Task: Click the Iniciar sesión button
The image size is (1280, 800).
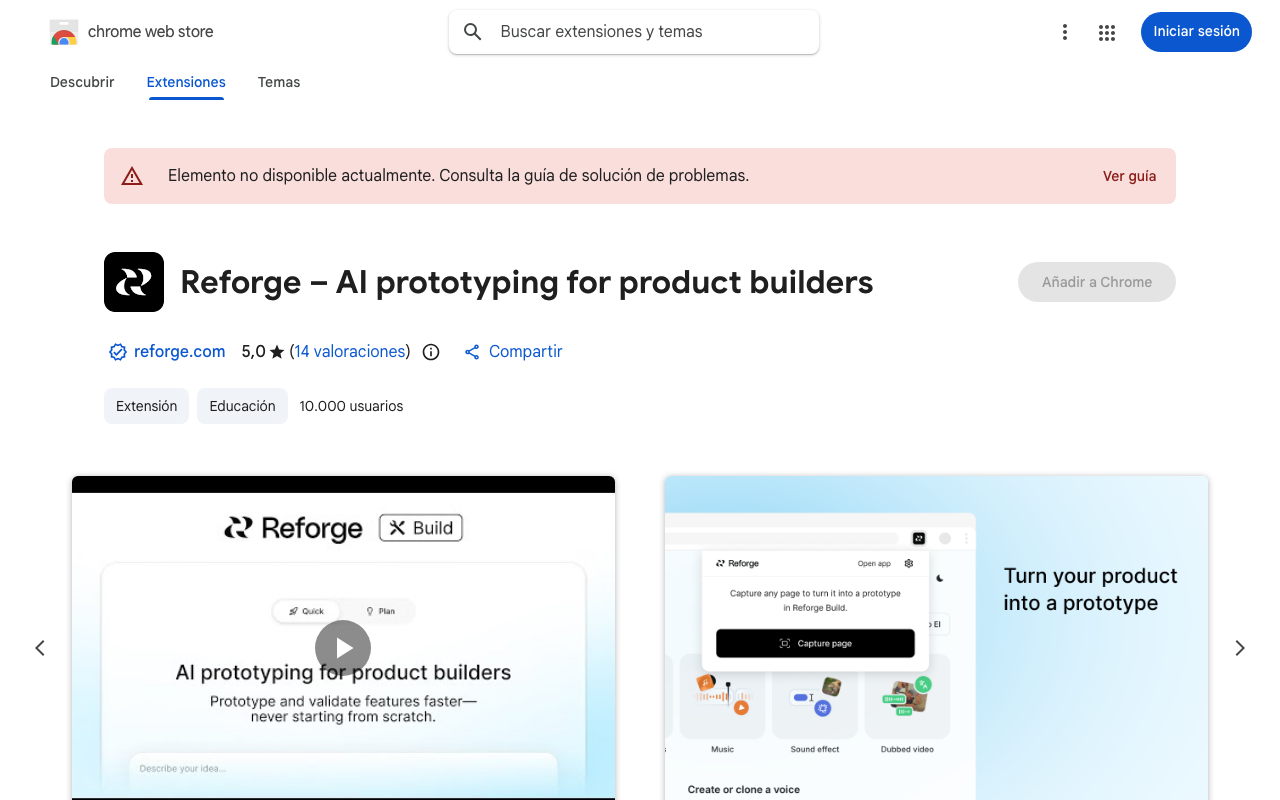Action: tap(1196, 32)
